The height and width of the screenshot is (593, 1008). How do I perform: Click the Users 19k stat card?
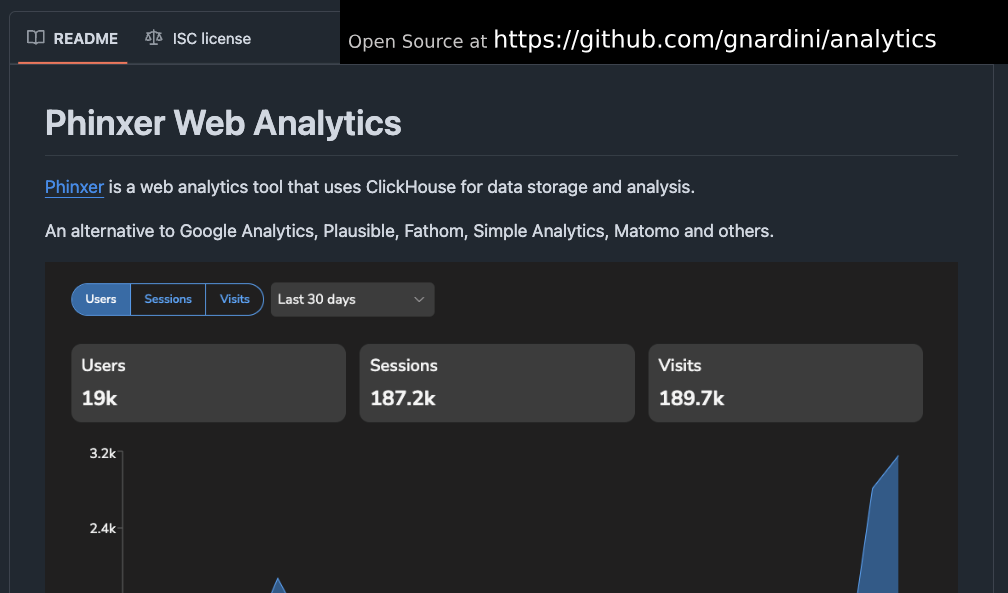(x=208, y=383)
